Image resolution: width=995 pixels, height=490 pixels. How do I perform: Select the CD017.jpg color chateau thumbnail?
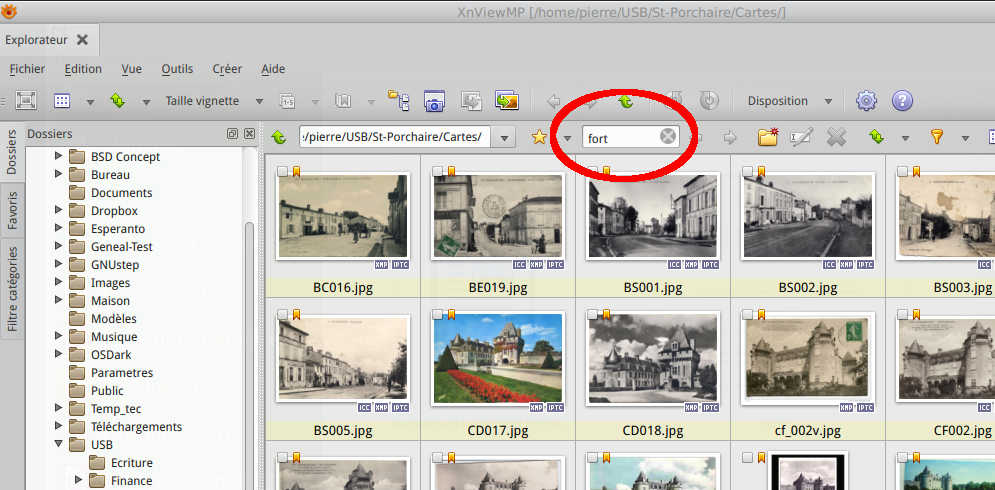[498, 358]
